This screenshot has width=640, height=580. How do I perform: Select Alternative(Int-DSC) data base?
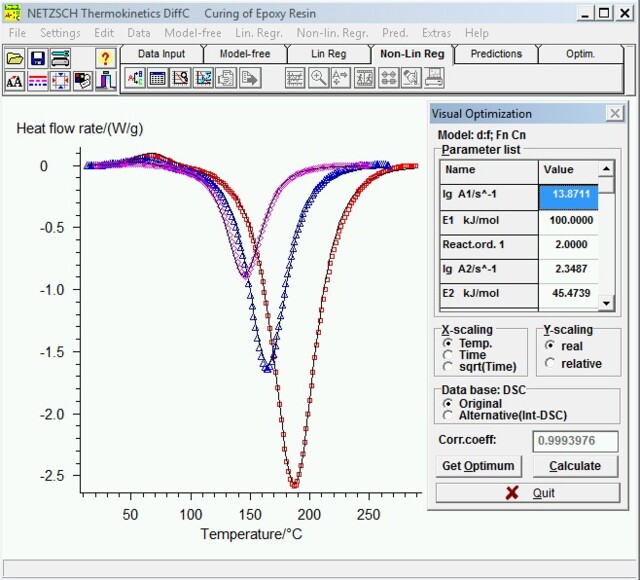[x=447, y=415]
